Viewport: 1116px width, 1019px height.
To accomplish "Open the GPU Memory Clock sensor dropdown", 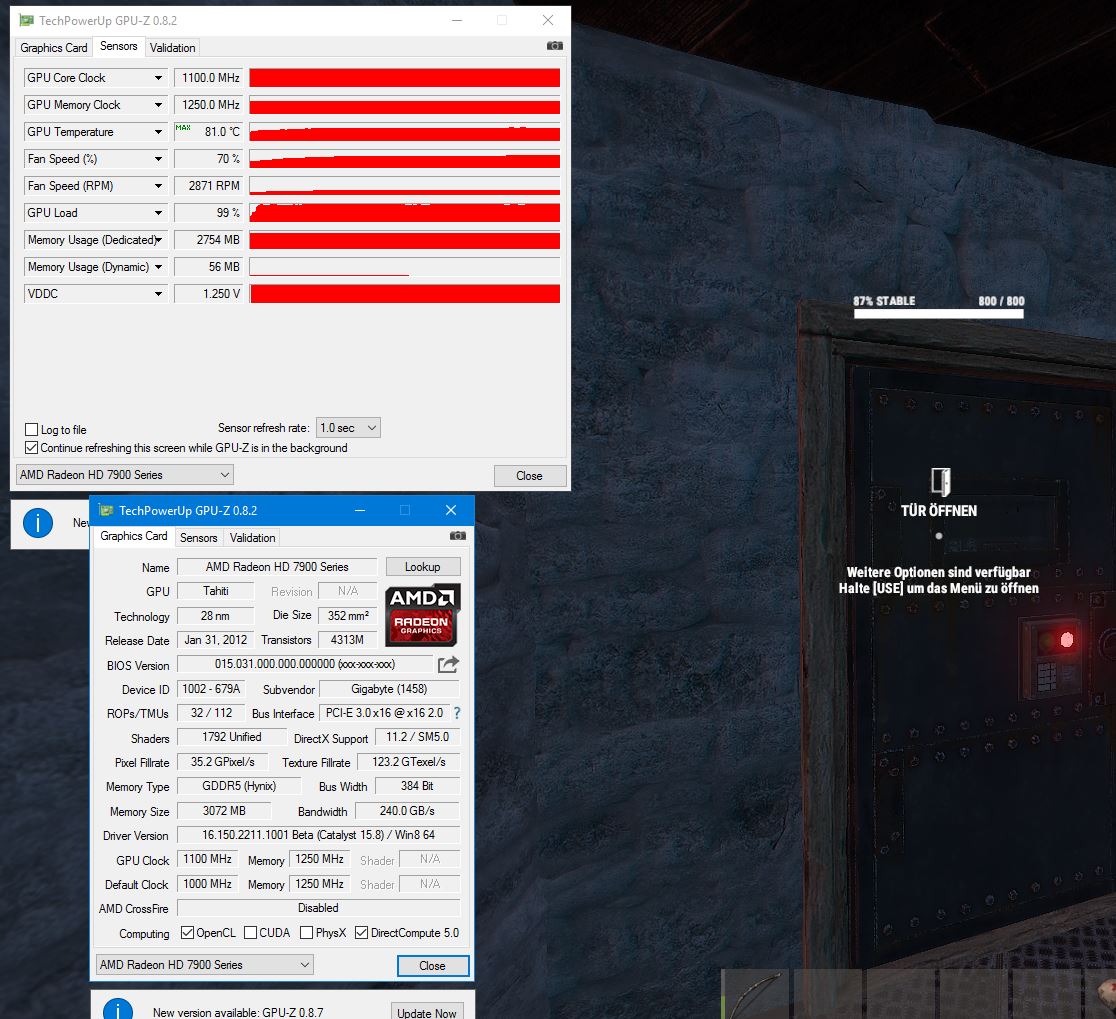I will (158, 105).
